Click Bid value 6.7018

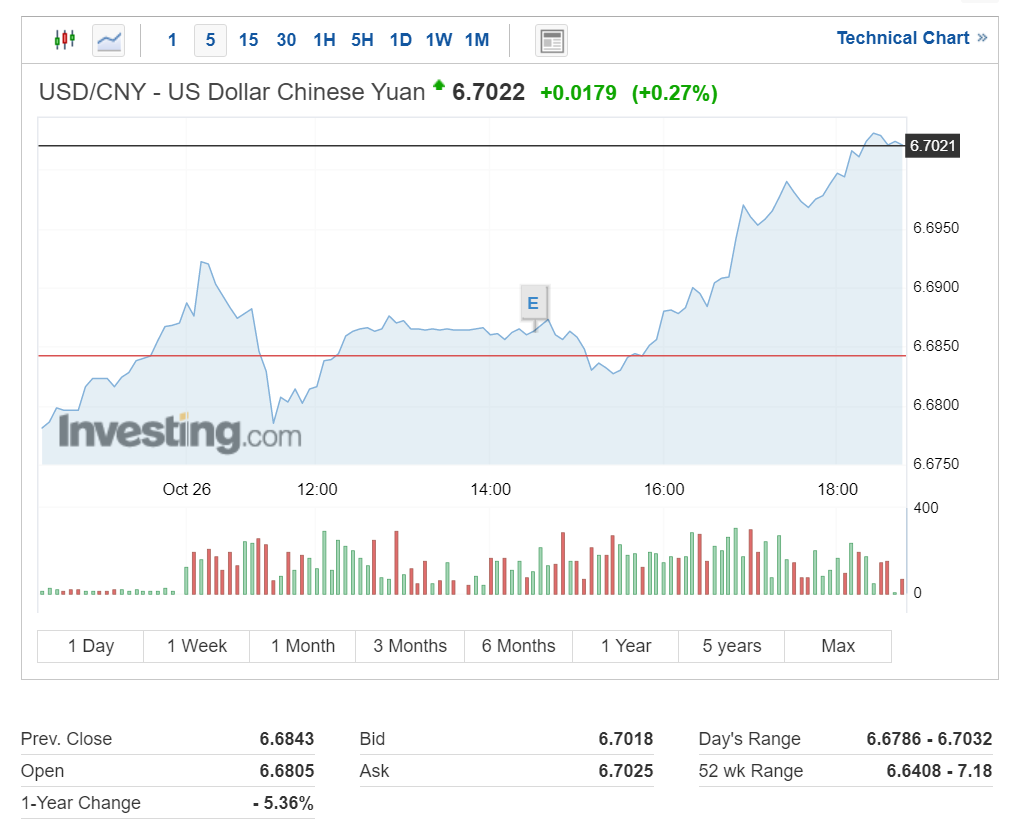(625, 739)
